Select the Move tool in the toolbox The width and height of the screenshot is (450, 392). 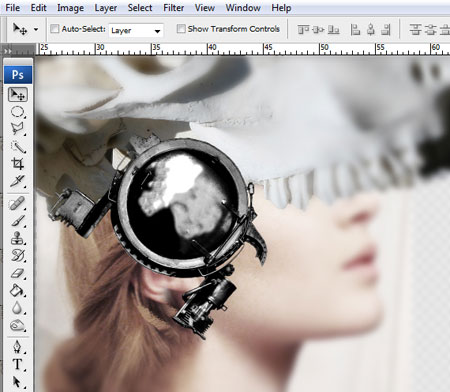coord(18,95)
